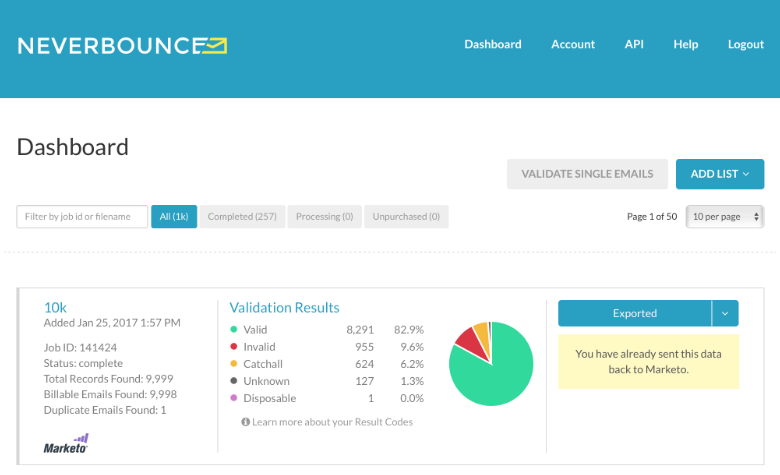Click the NeverBounce envelope logo
Image resolution: width=780 pixels, height=475 pixels.
point(215,45)
